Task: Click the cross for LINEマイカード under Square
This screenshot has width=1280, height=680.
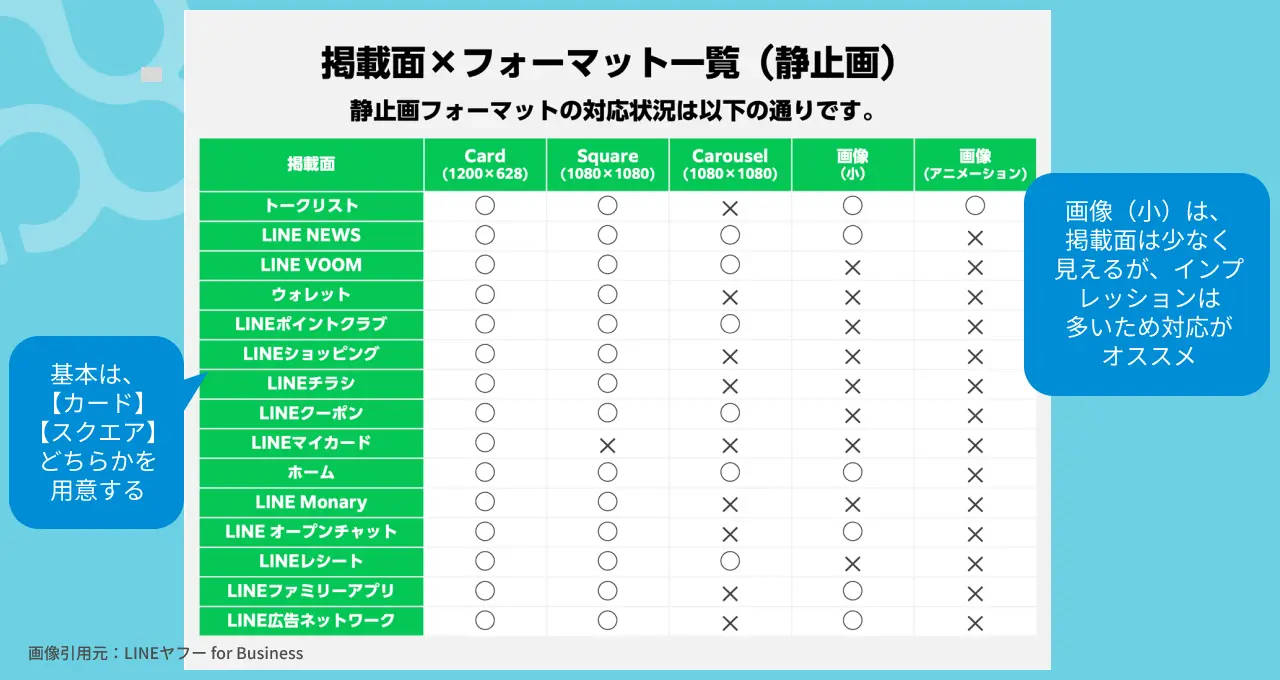Action: pyautogui.click(x=607, y=445)
